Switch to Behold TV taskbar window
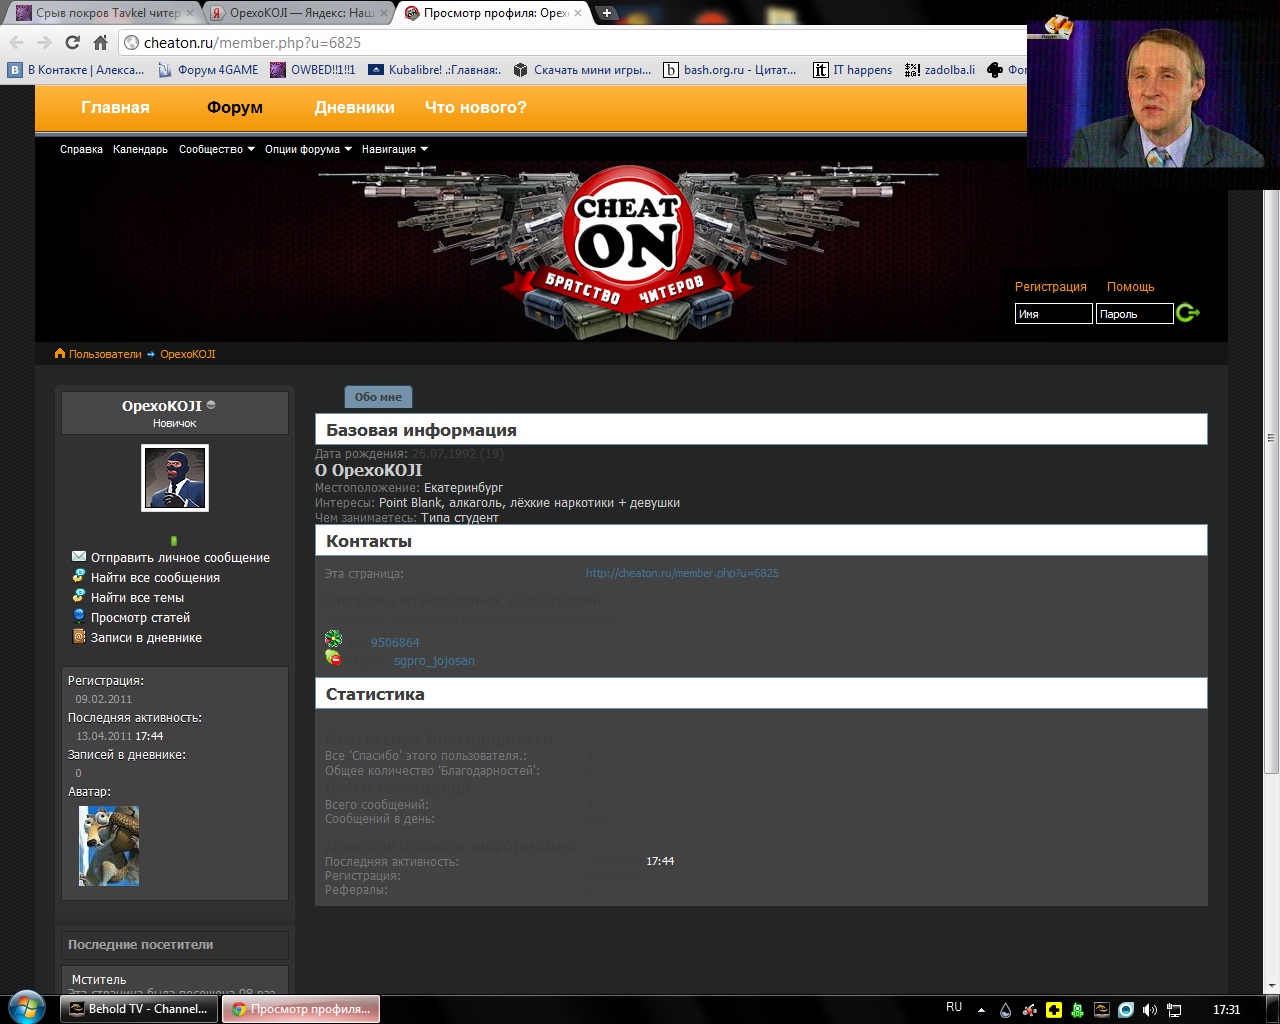 click(138, 1009)
